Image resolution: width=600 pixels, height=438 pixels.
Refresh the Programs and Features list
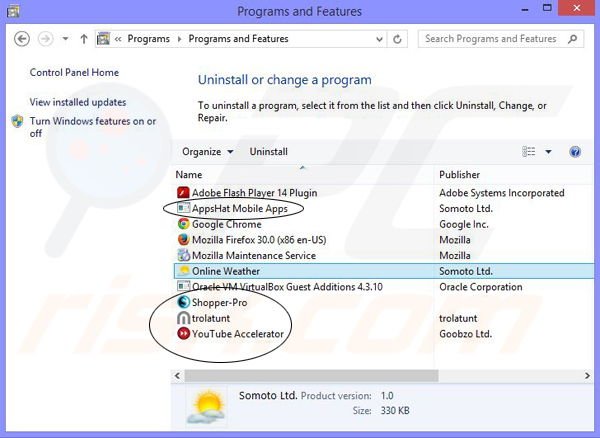pyautogui.click(x=397, y=39)
